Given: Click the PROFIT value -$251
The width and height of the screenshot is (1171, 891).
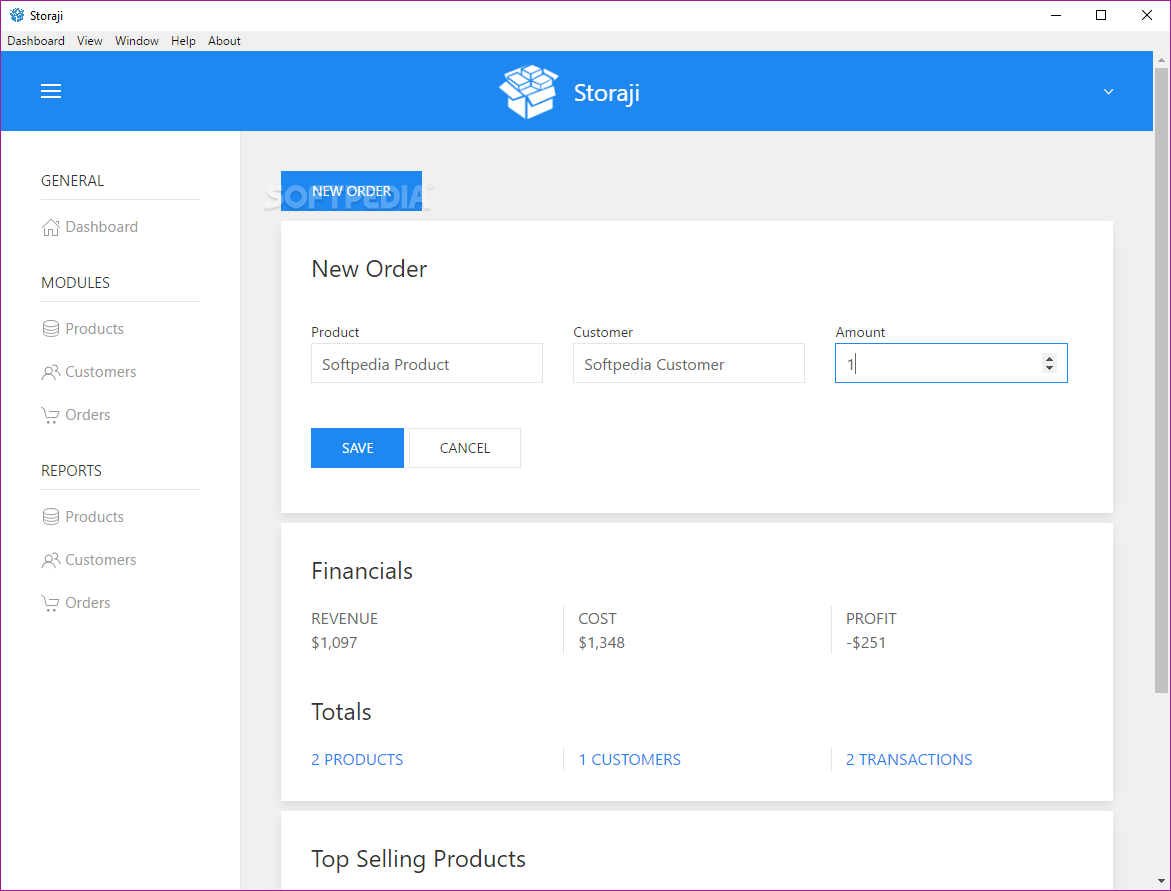Looking at the screenshot, I should point(866,643).
